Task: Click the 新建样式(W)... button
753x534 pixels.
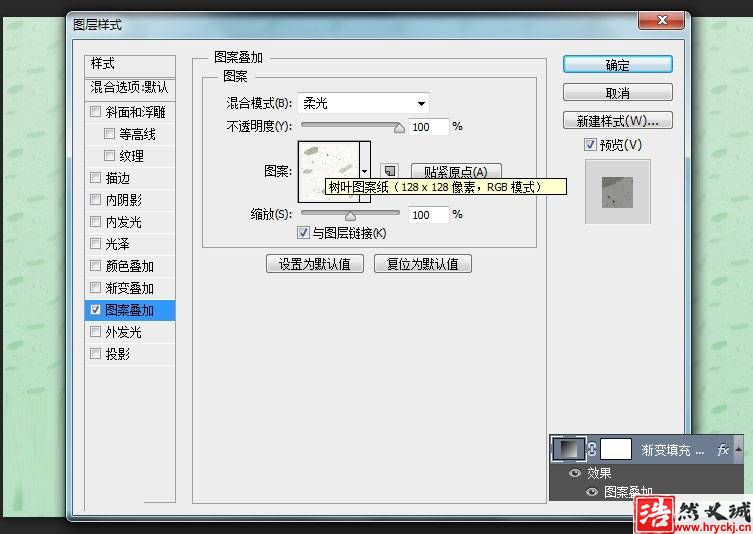Action: point(618,121)
